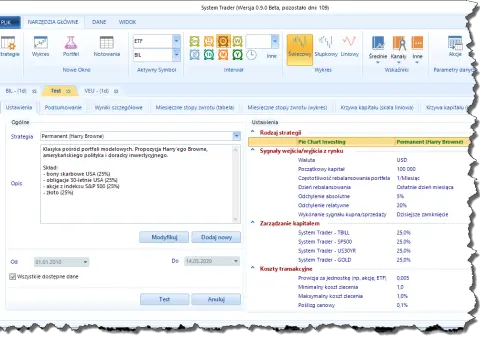Select the yearly Y interval icon
This screenshot has height=360, width=480.
pyautogui.click(x=237, y=54)
